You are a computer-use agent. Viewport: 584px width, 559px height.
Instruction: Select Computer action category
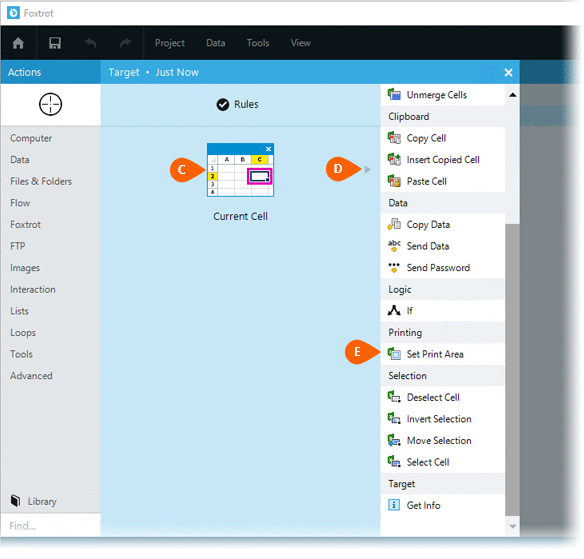(31, 138)
